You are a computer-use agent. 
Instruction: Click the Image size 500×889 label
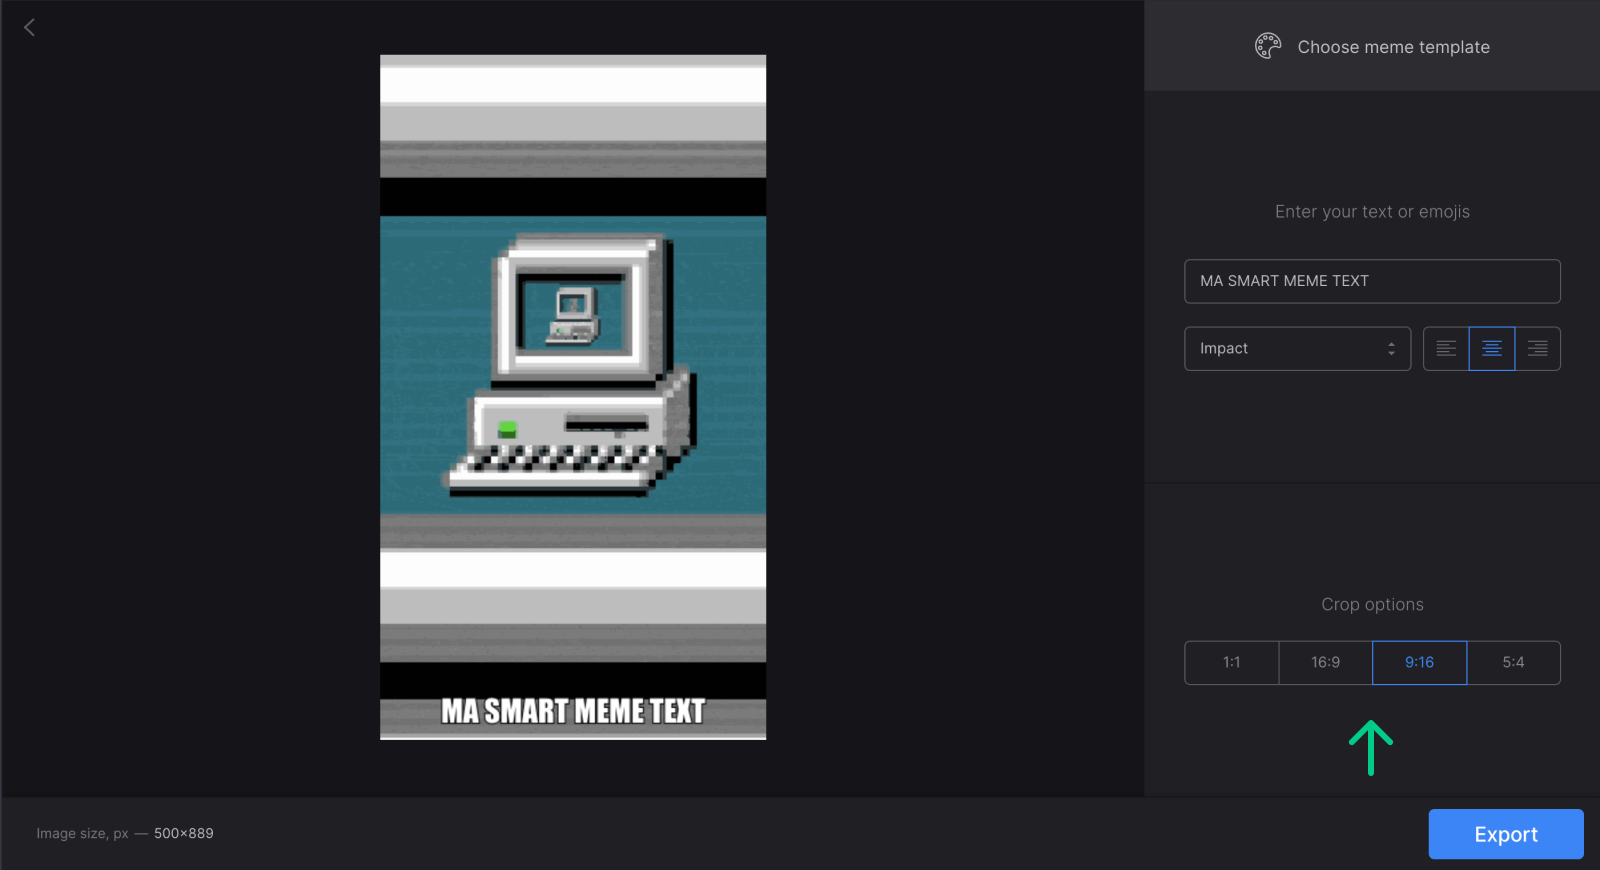[125, 833]
